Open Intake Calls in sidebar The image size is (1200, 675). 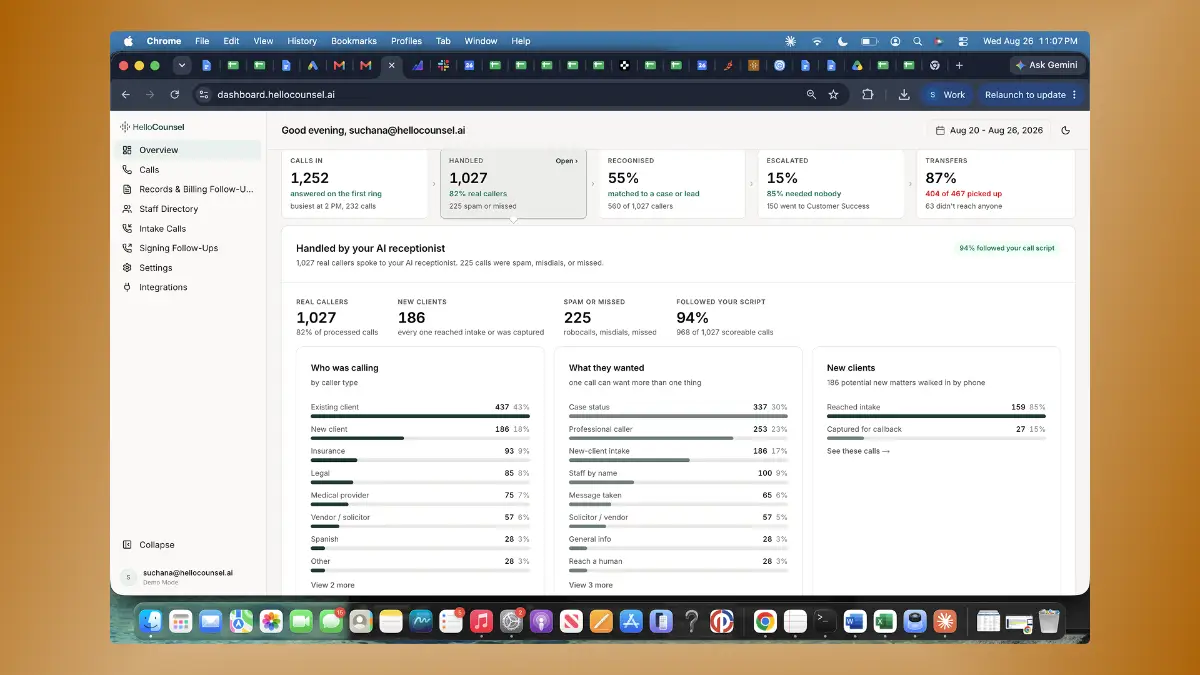(x=188, y=229)
